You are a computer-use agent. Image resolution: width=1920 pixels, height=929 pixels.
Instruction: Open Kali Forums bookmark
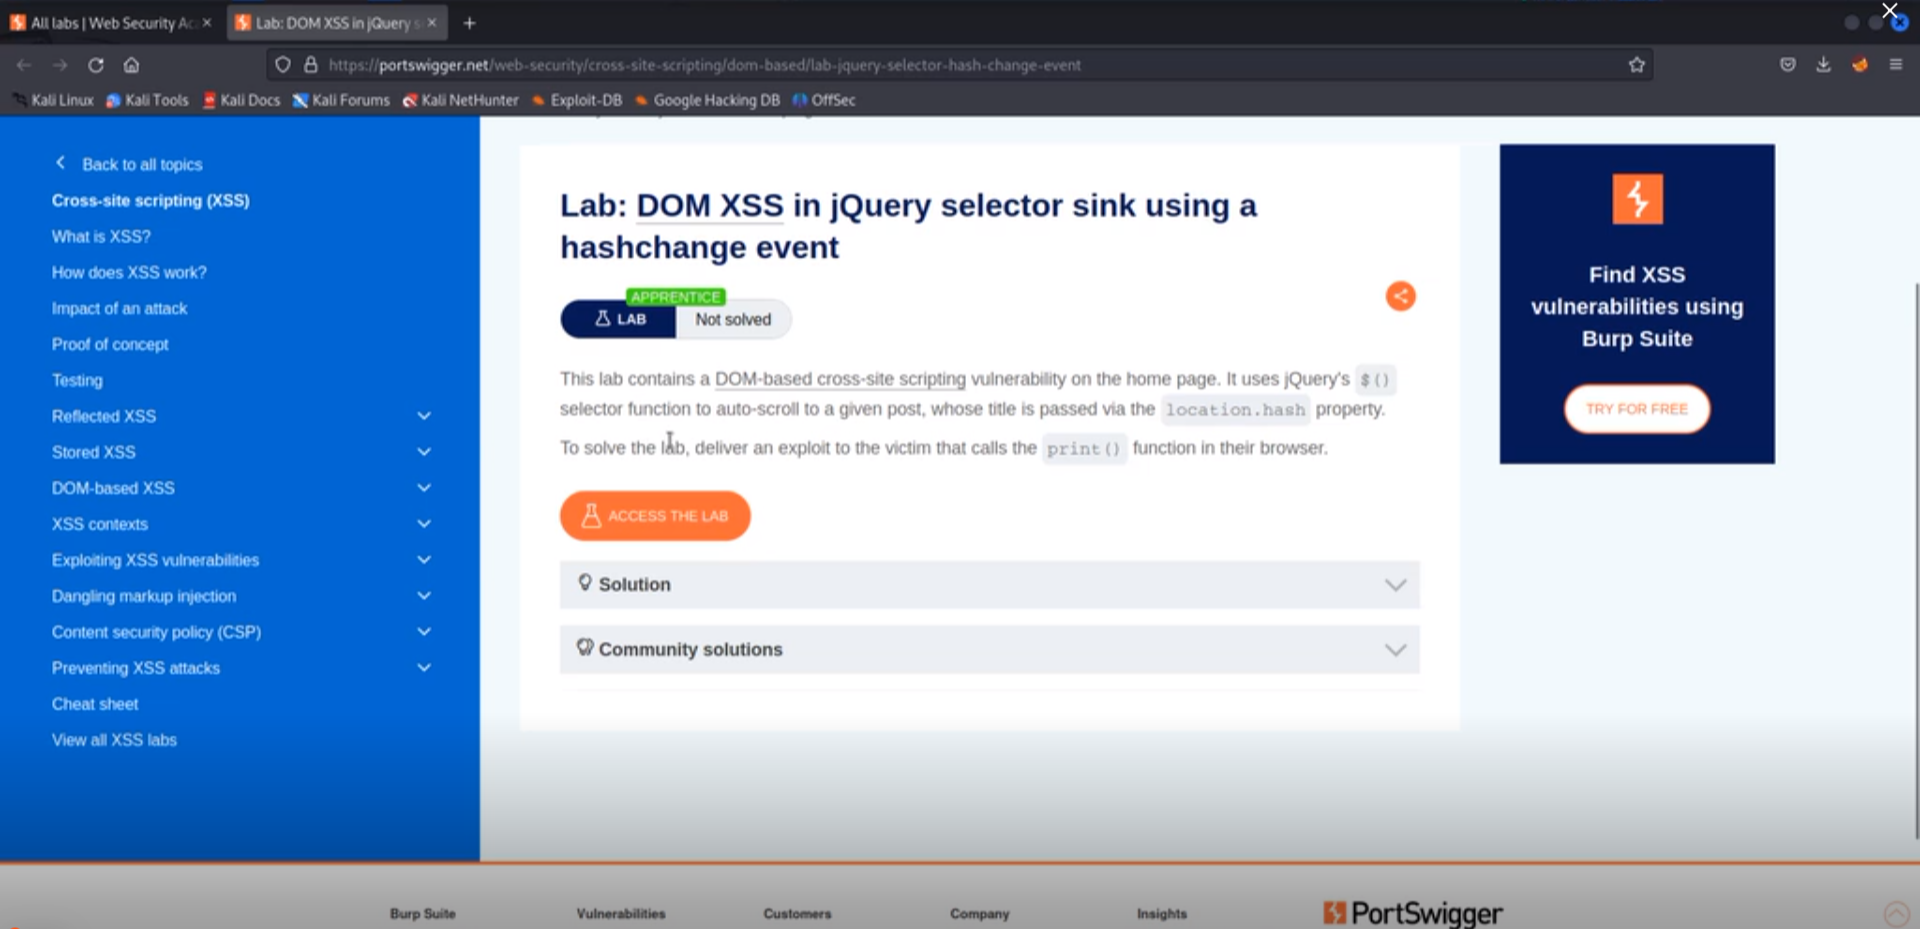point(341,100)
